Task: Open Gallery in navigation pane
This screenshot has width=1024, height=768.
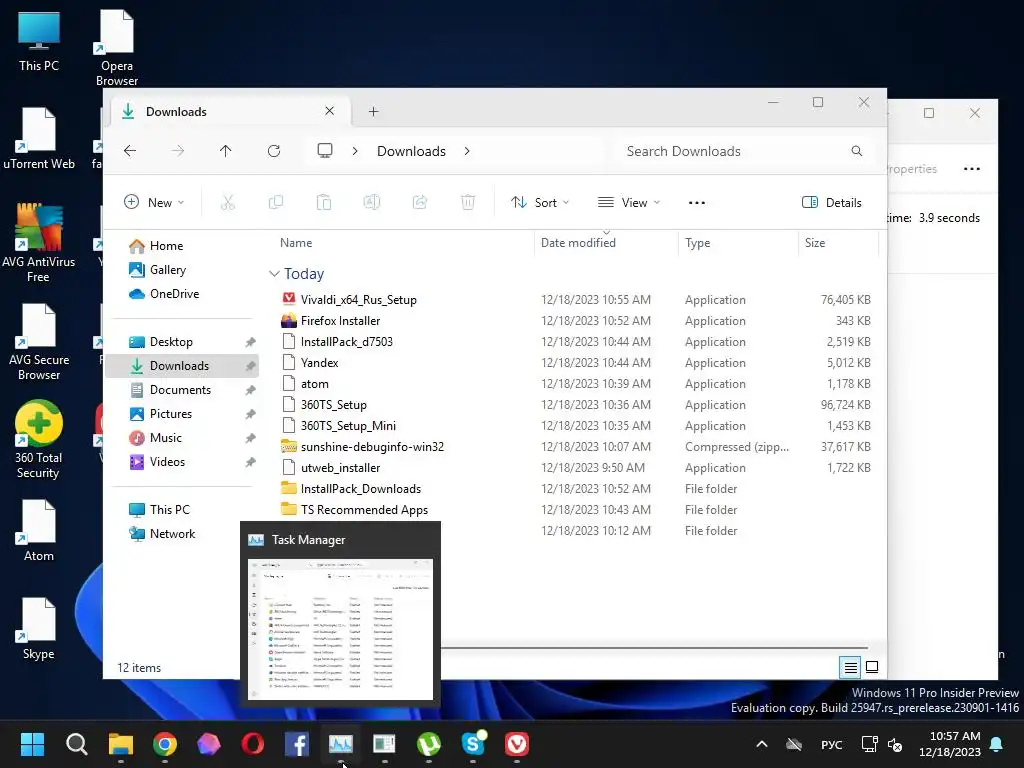Action: pyautogui.click(x=158, y=270)
